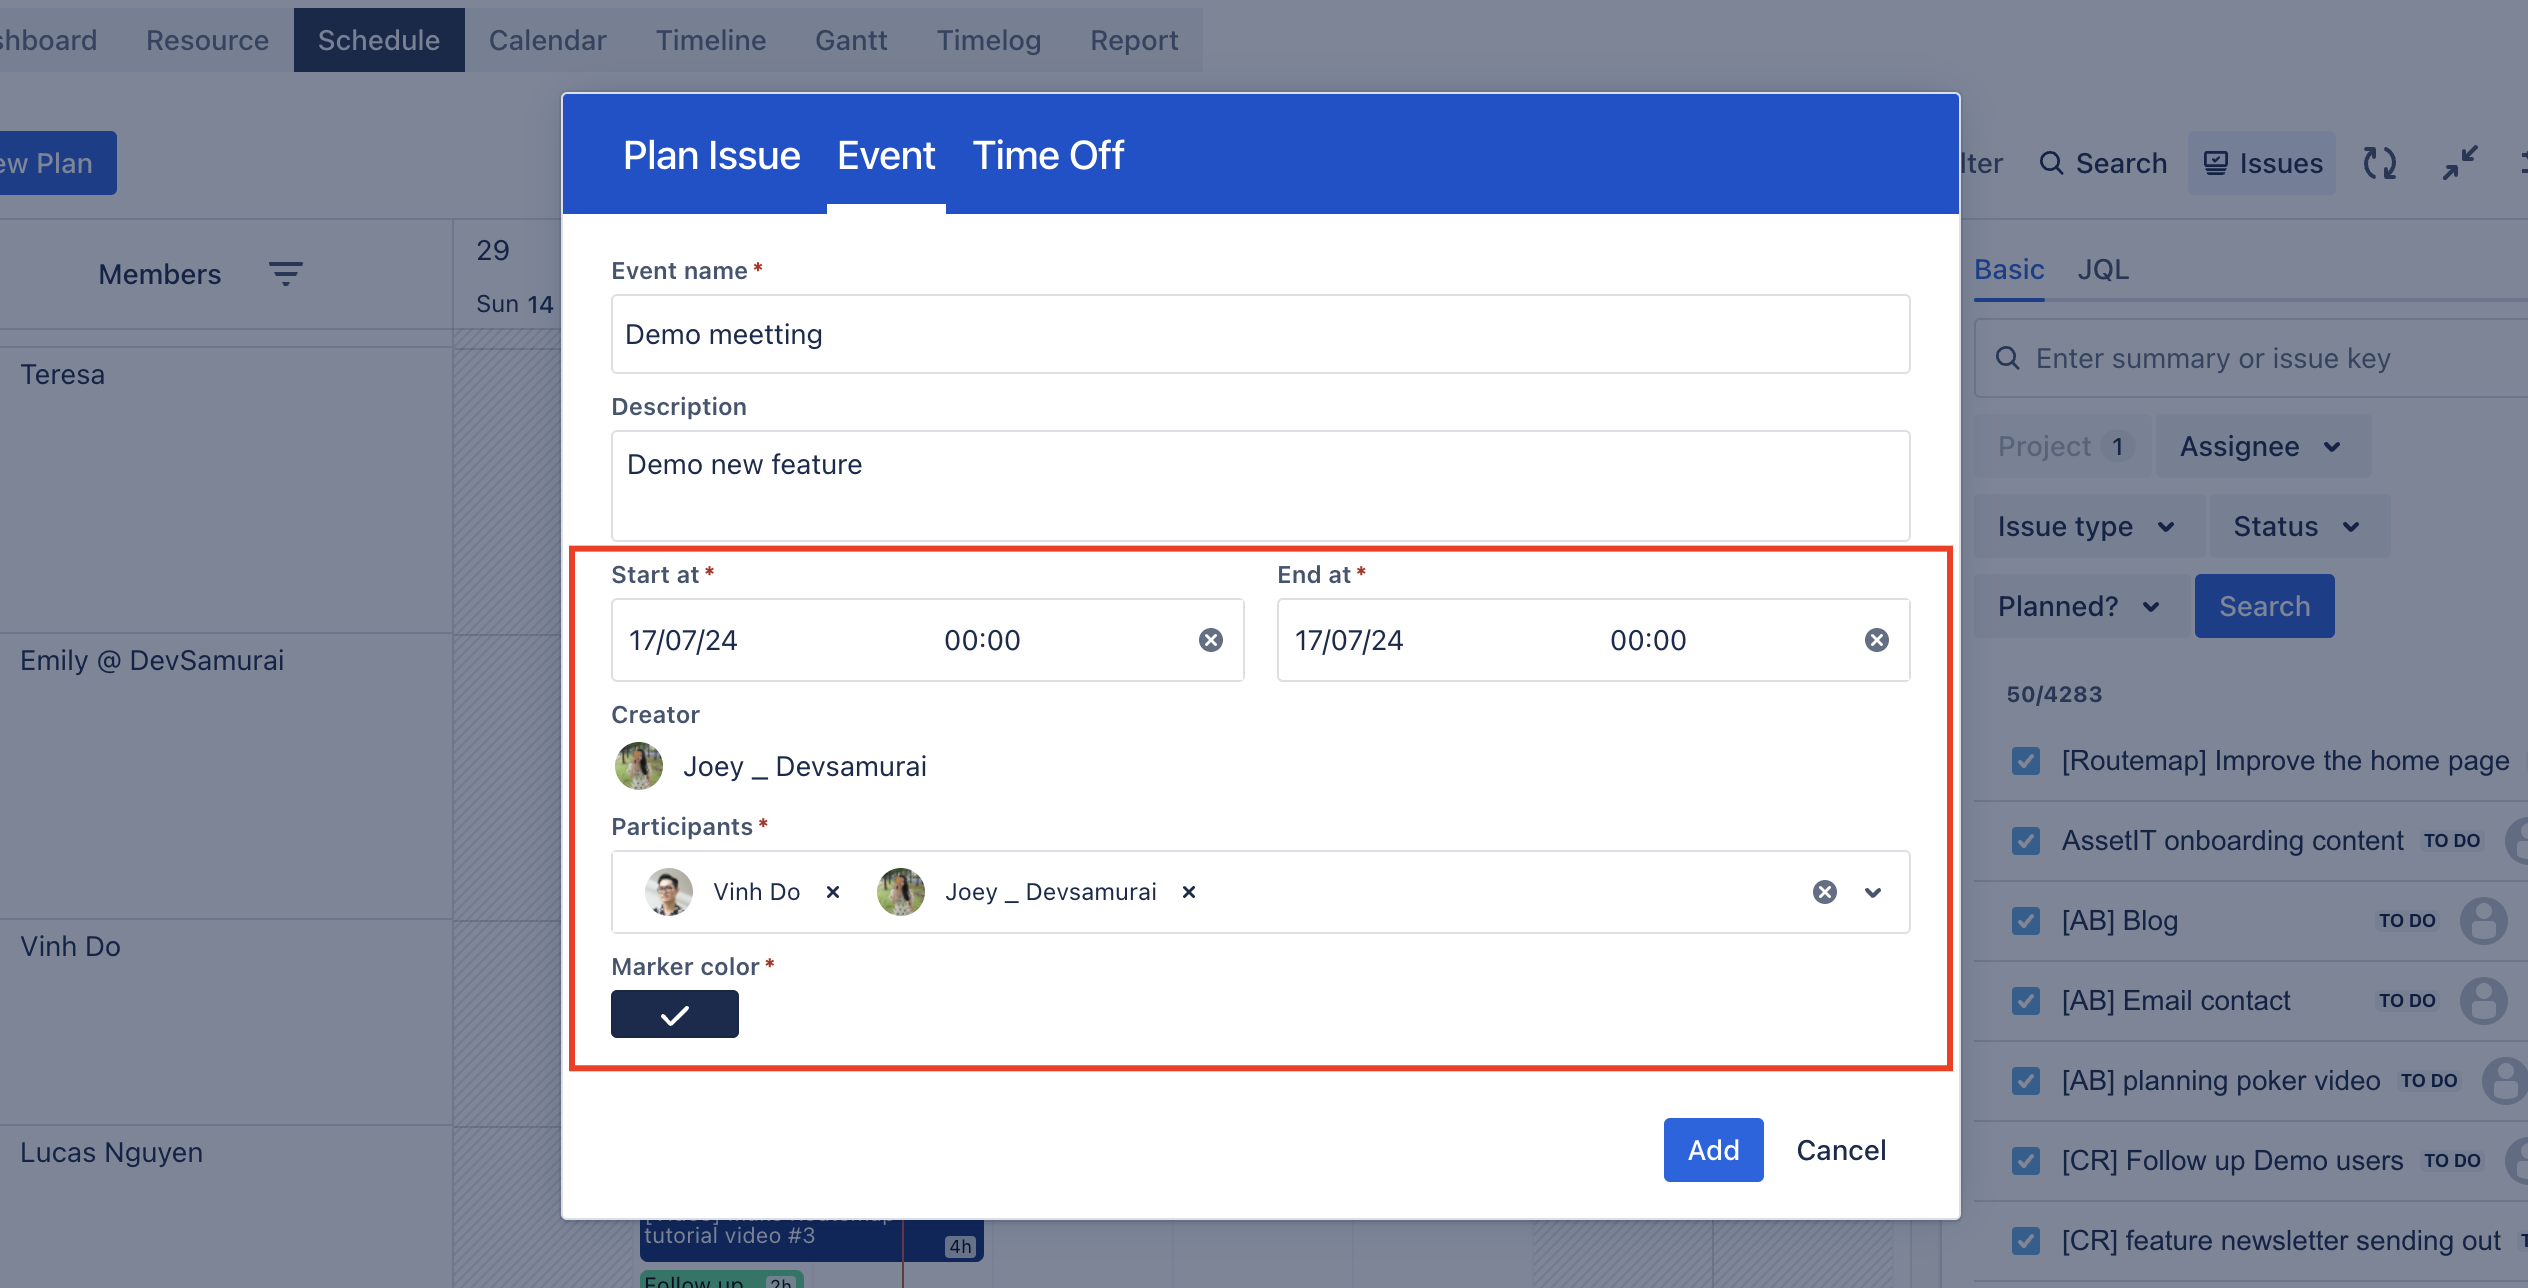Remove Joey _ Devsamurai from participants
This screenshot has width=2528, height=1288.
coord(1188,892)
